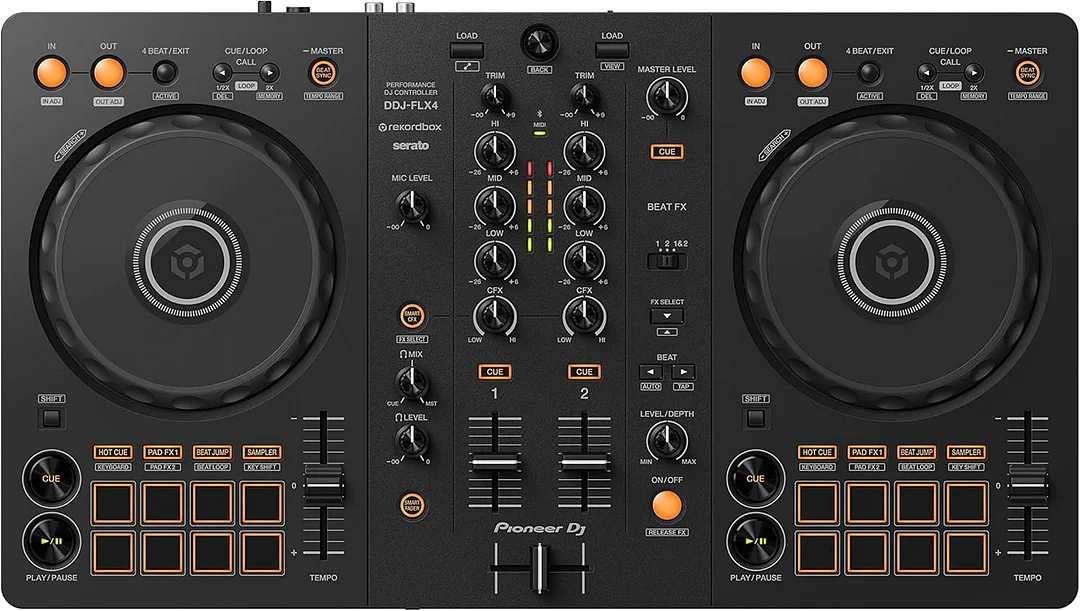1080x611 pixels.
Task: Click channel 1 CFX knob
Action: [495, 316]
